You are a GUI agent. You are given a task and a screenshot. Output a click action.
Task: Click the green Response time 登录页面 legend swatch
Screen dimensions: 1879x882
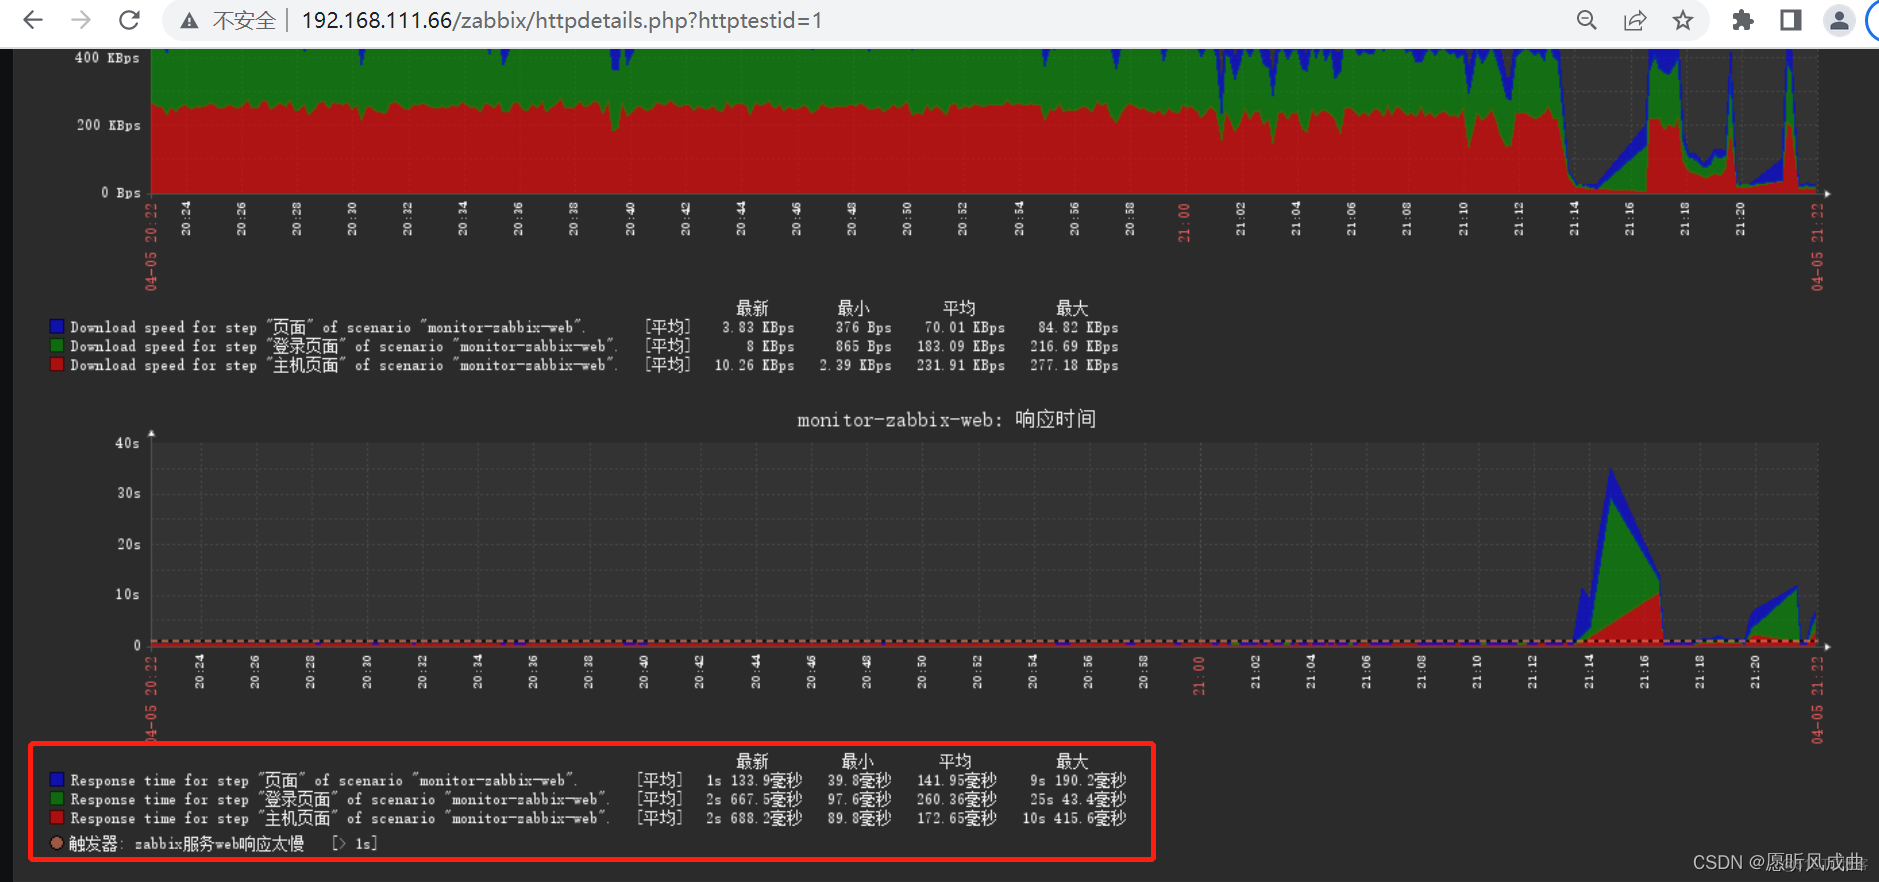point(57,799)
